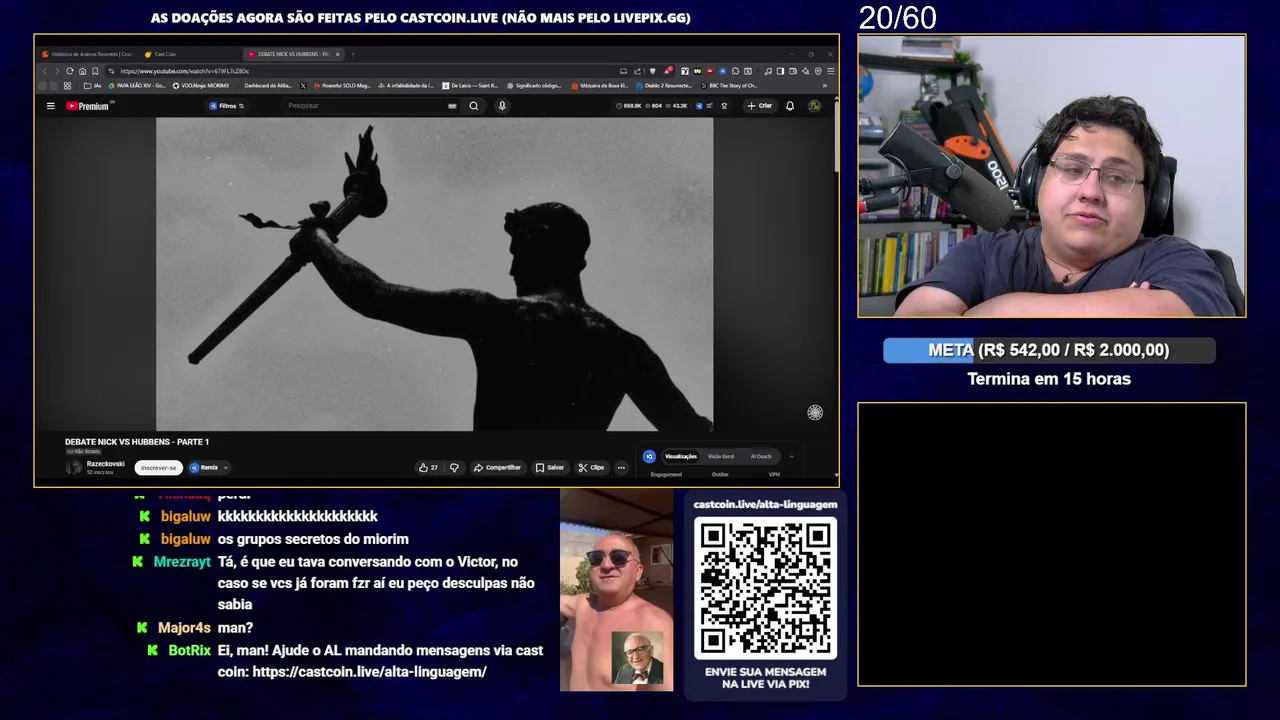Close the DEBATE NICK VS HUBBENS tab
This screenshot has height=720, width=1280.
pos(338,54)
